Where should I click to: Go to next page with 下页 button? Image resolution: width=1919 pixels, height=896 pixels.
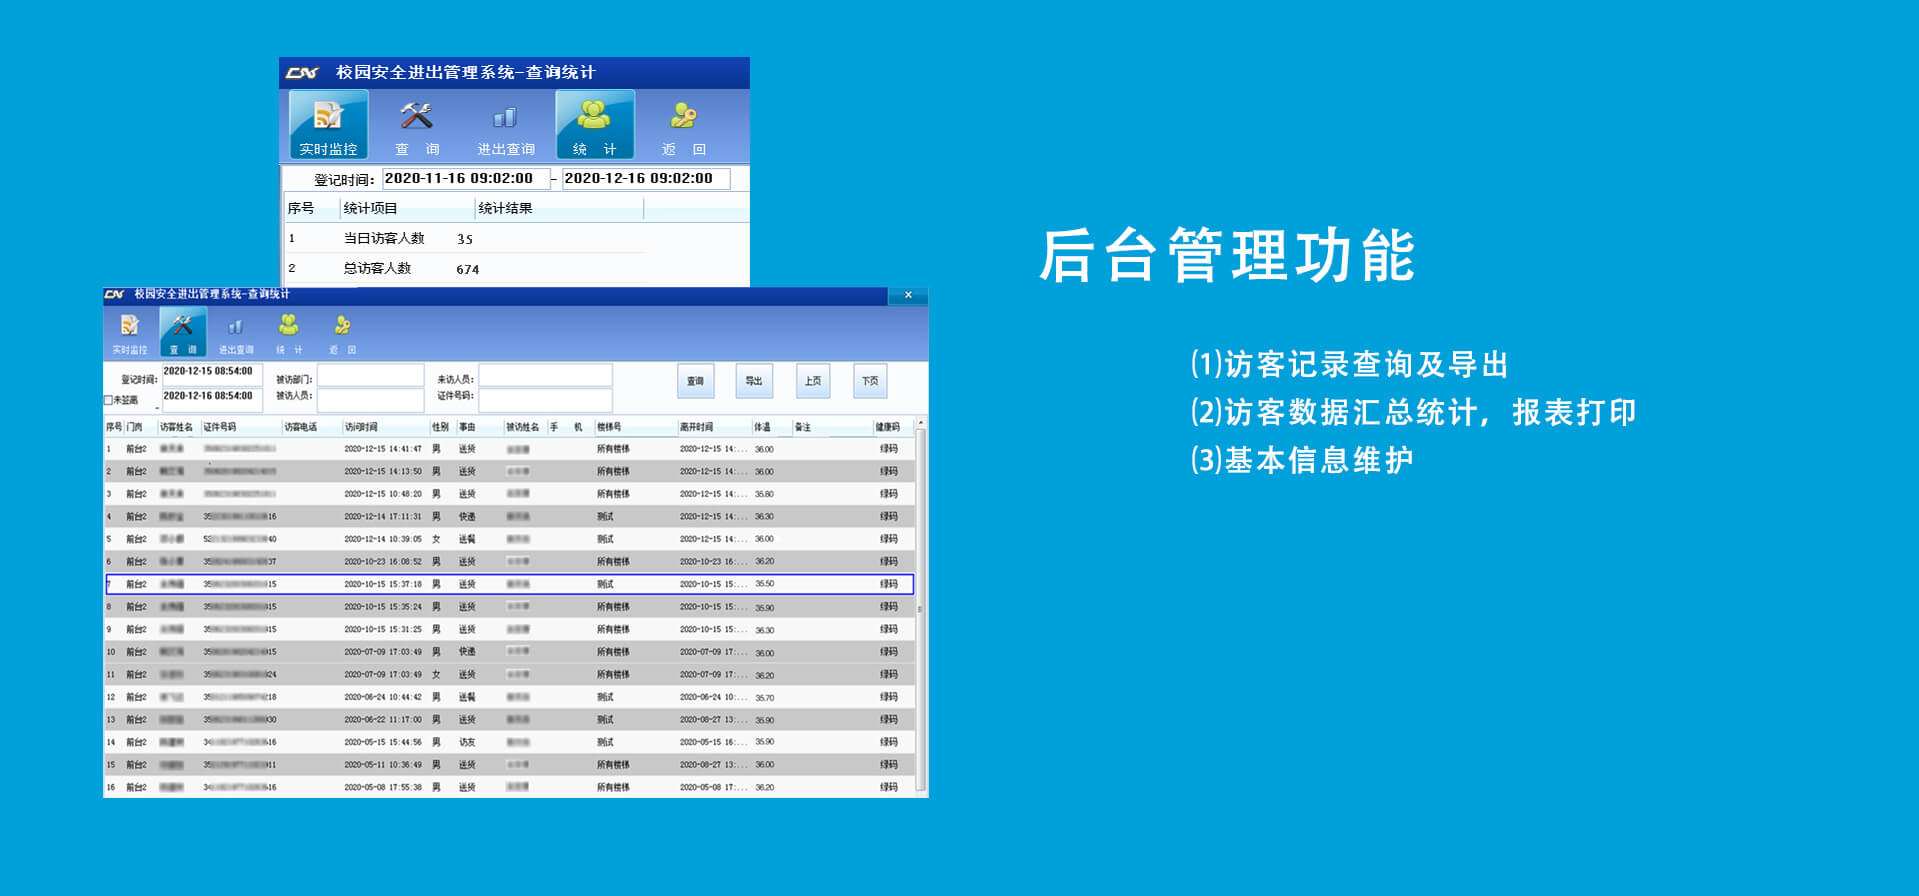tap(870, 381)
